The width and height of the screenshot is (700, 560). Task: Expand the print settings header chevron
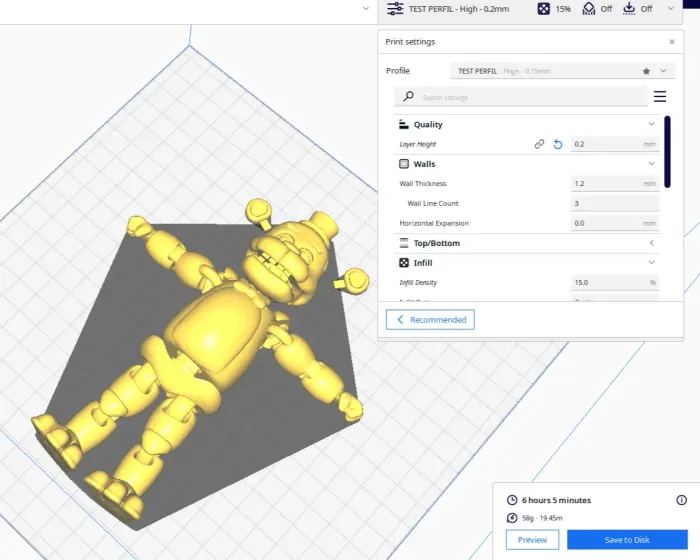[671, 8]
